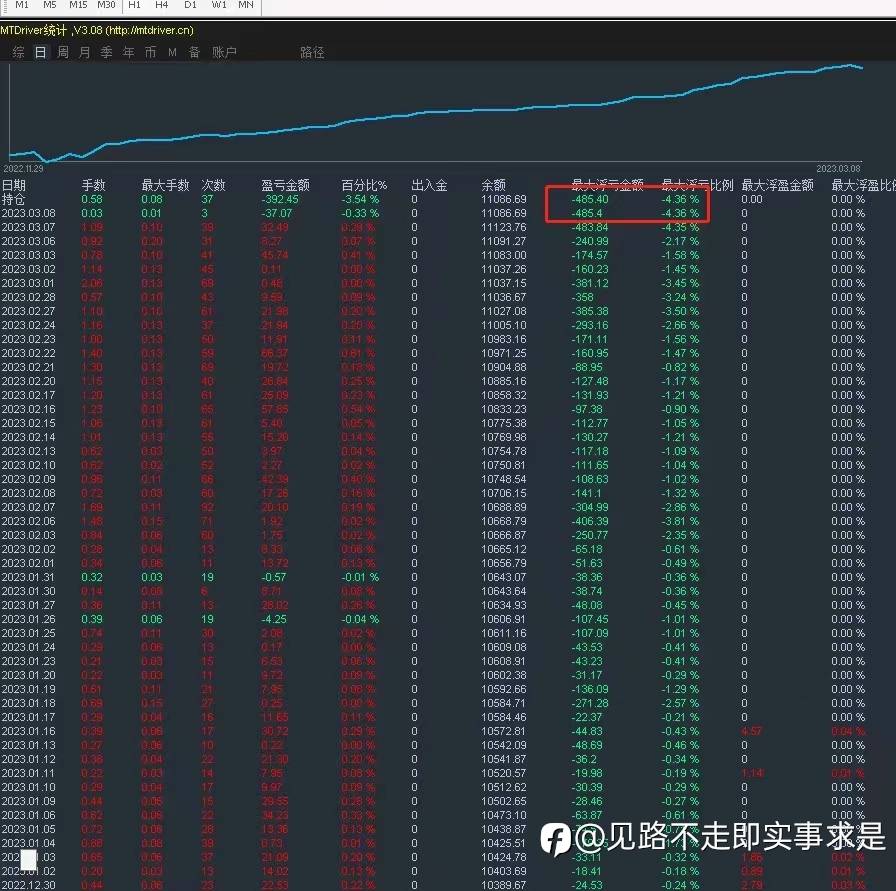Open the 综 summary statistics tab
The height and width of the screenshot is (891, 896).
tap(18, 53)
